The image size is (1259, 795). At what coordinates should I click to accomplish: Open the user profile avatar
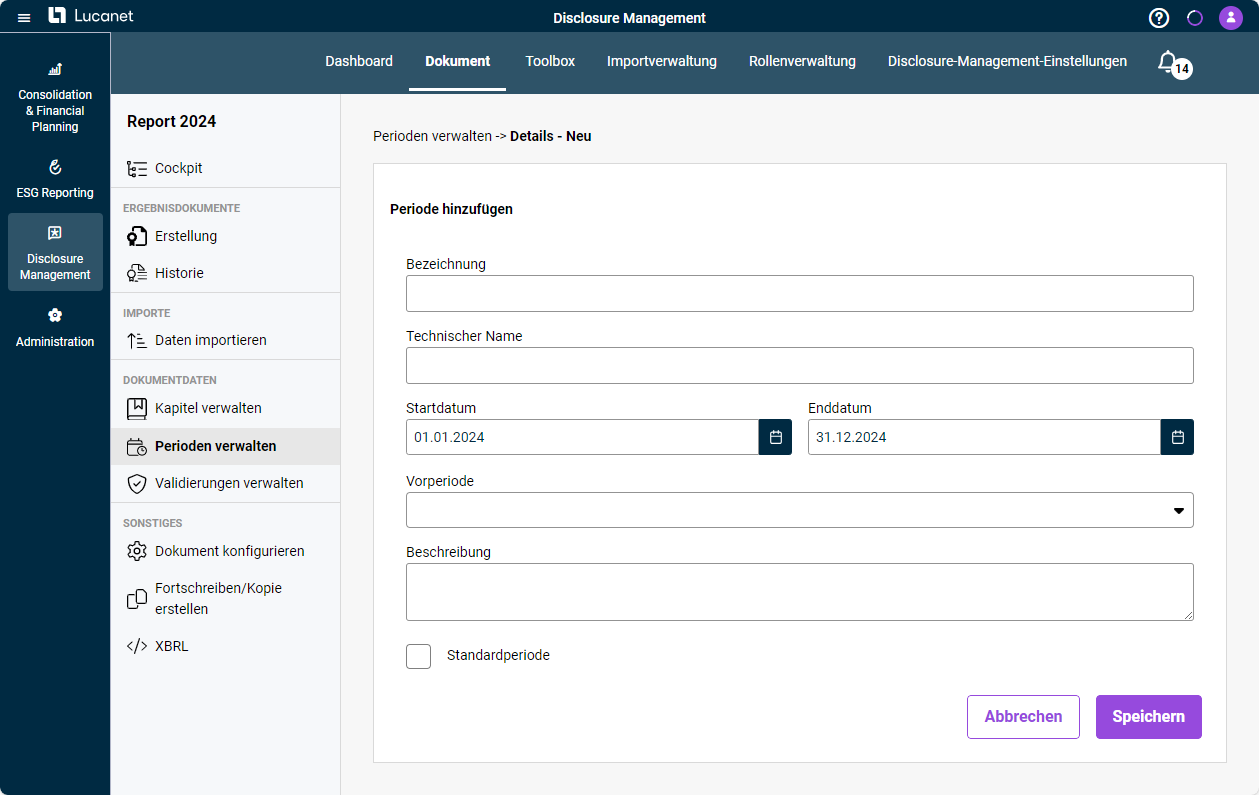tap(1231, 18)
